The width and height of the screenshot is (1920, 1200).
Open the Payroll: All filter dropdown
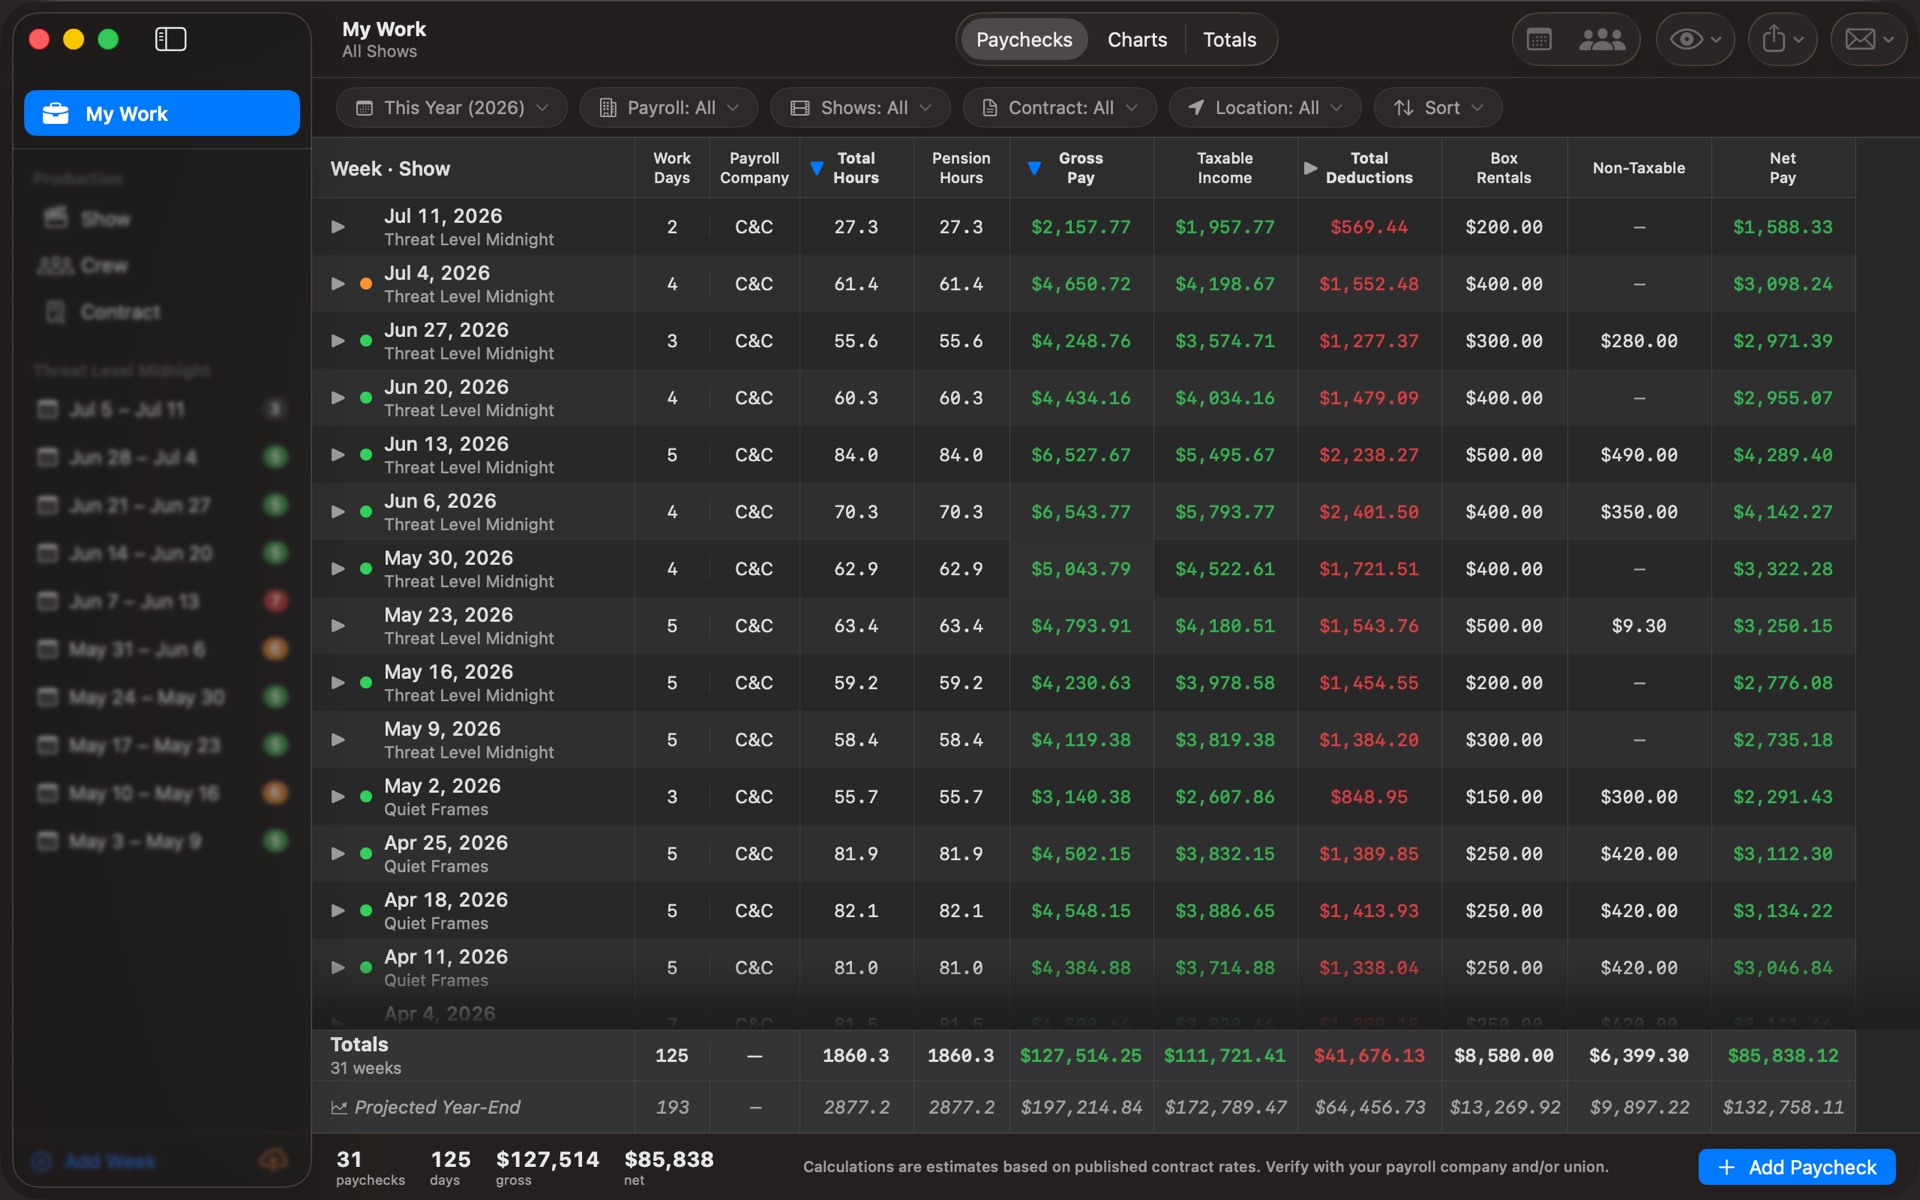click(669, 107)
